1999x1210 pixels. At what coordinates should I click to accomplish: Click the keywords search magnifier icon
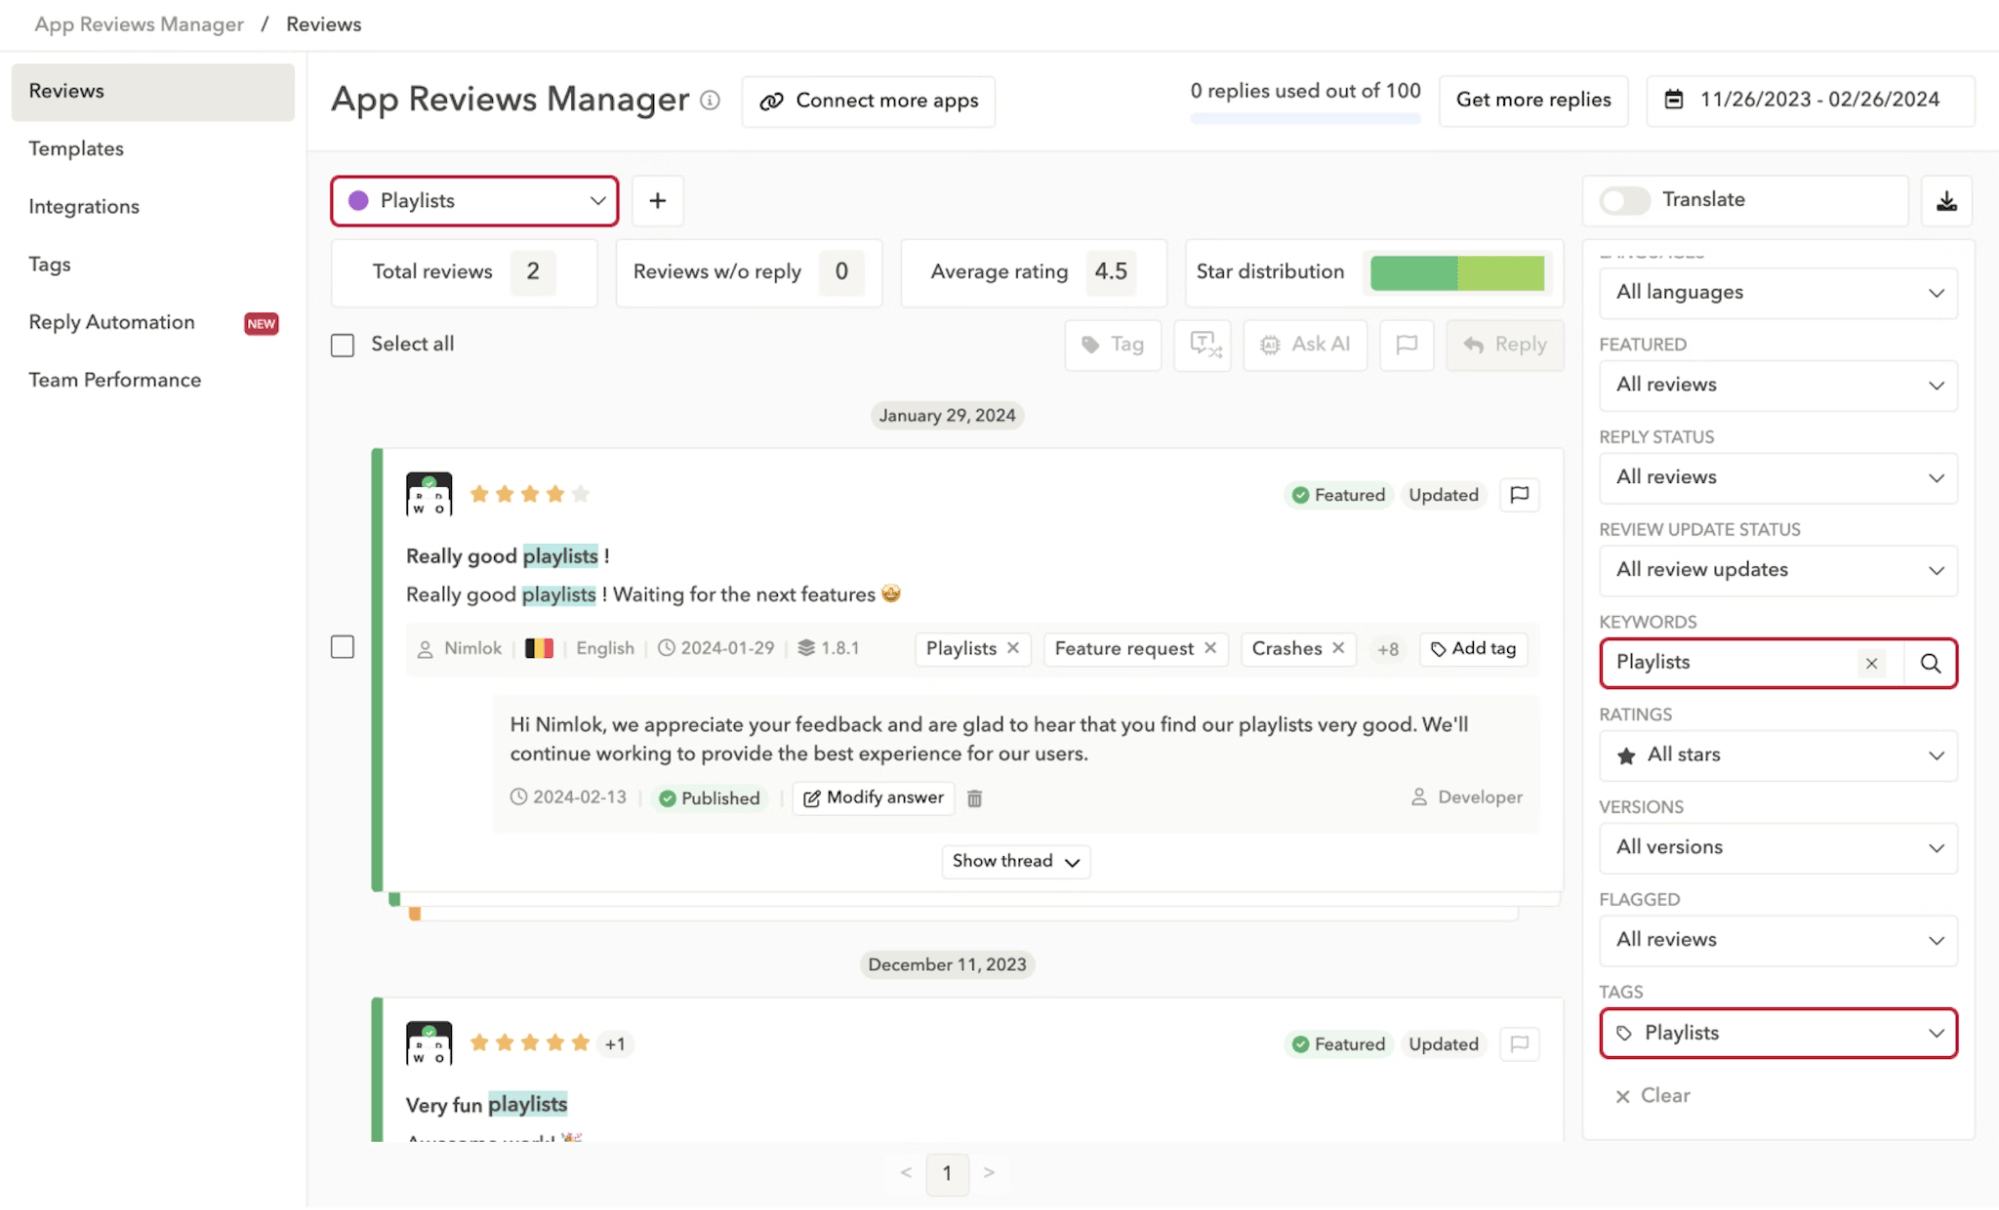(1930, 663)
